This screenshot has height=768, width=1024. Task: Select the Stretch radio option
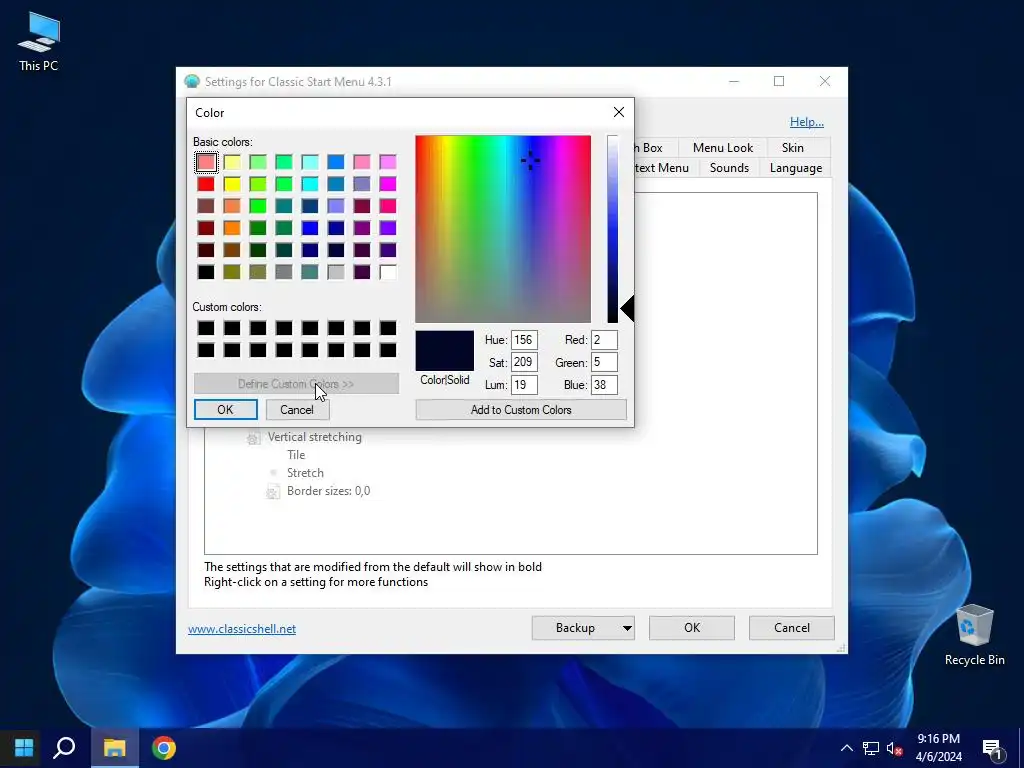(x=305, y=473)
